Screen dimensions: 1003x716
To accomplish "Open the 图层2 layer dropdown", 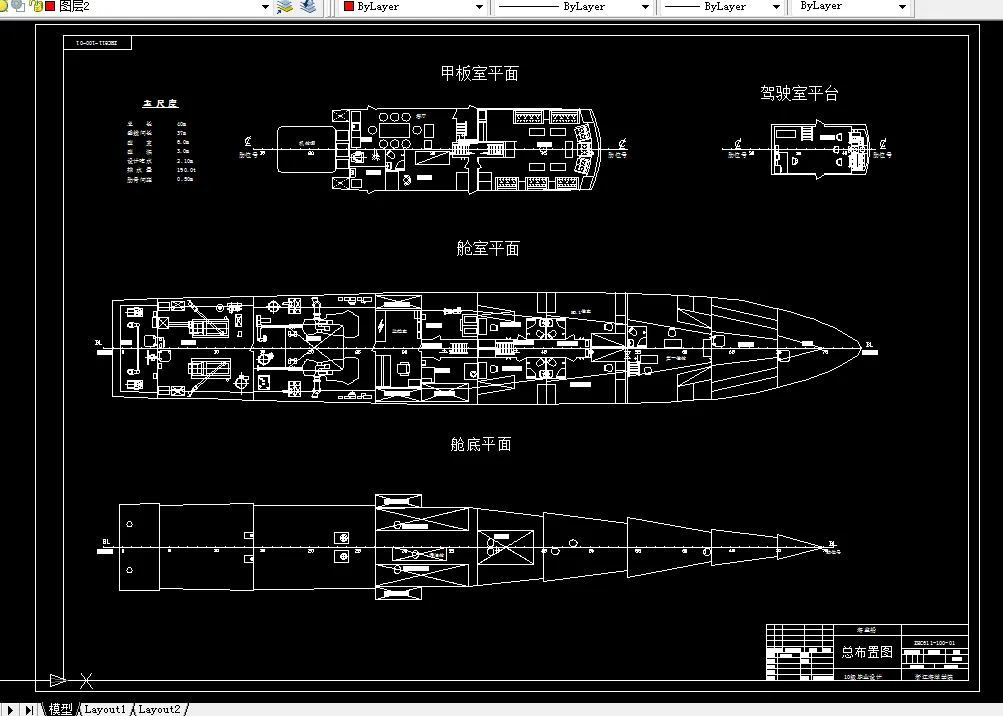I will click(264, 8).
